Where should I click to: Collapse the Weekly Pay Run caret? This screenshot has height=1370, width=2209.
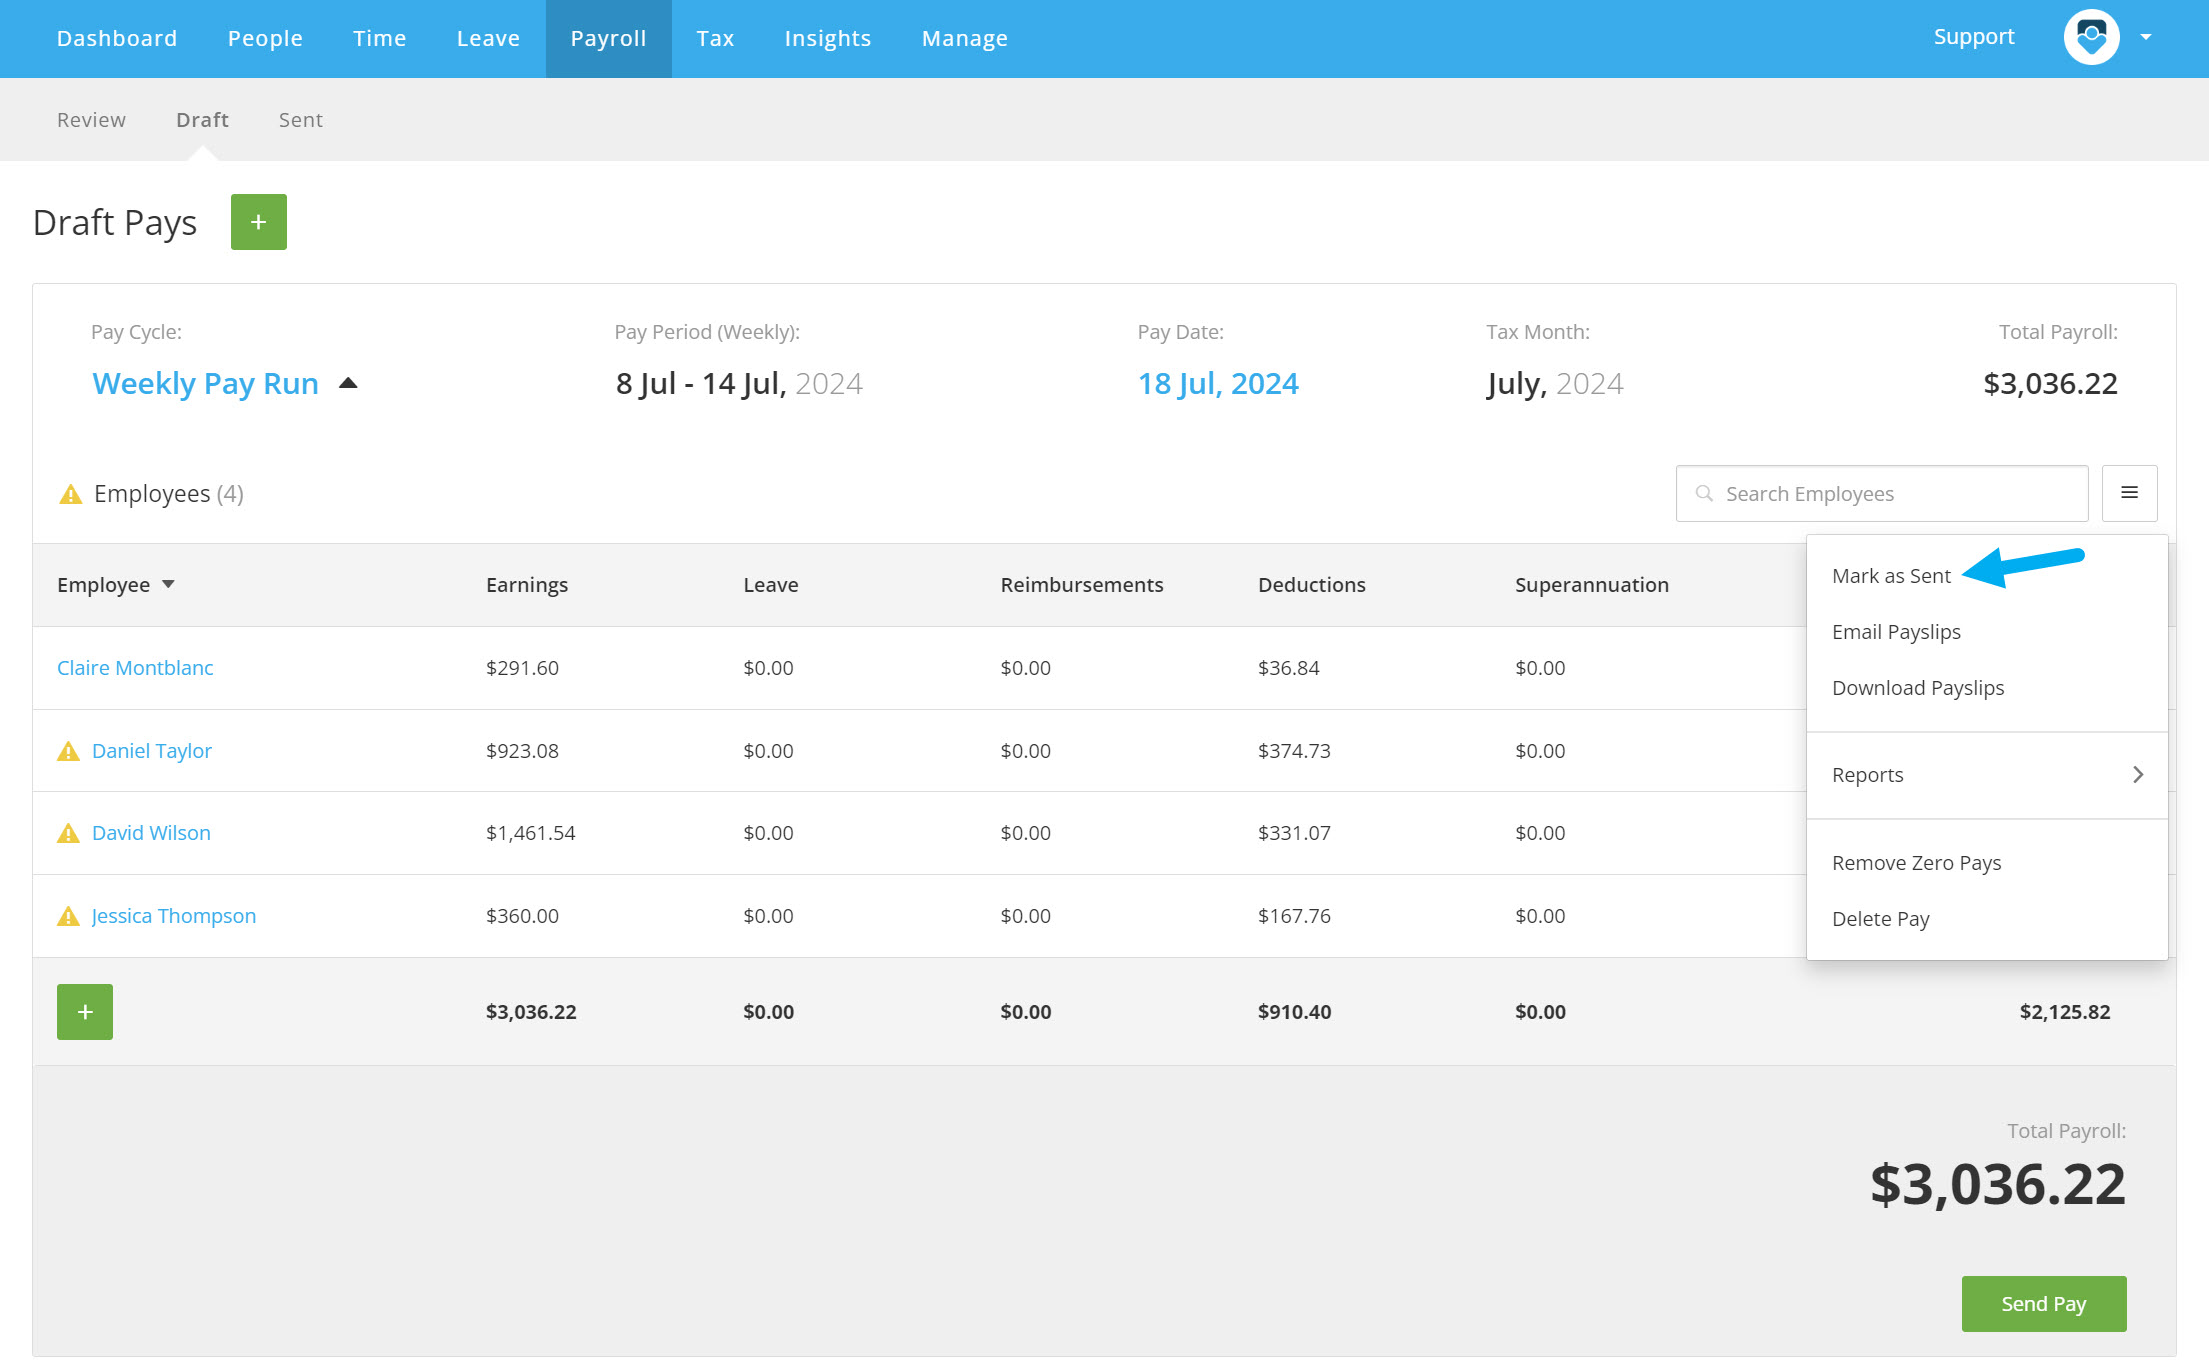(x=348, y=383)
